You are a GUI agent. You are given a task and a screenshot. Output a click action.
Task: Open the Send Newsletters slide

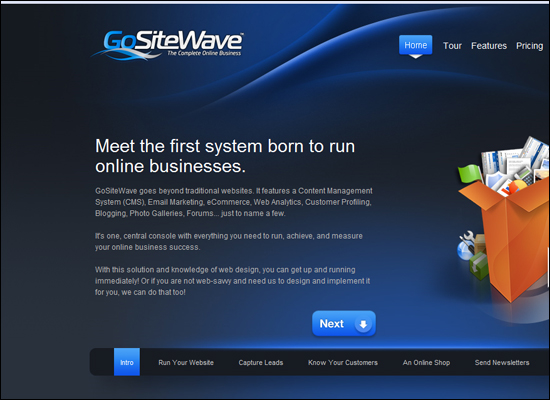tap(502, 362)
